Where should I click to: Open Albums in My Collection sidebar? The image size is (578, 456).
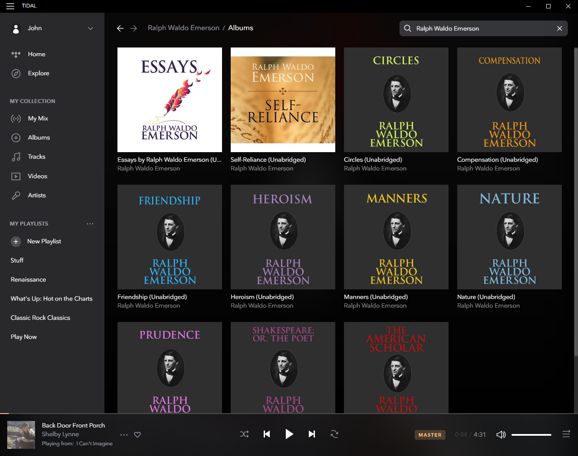(39, 138)
